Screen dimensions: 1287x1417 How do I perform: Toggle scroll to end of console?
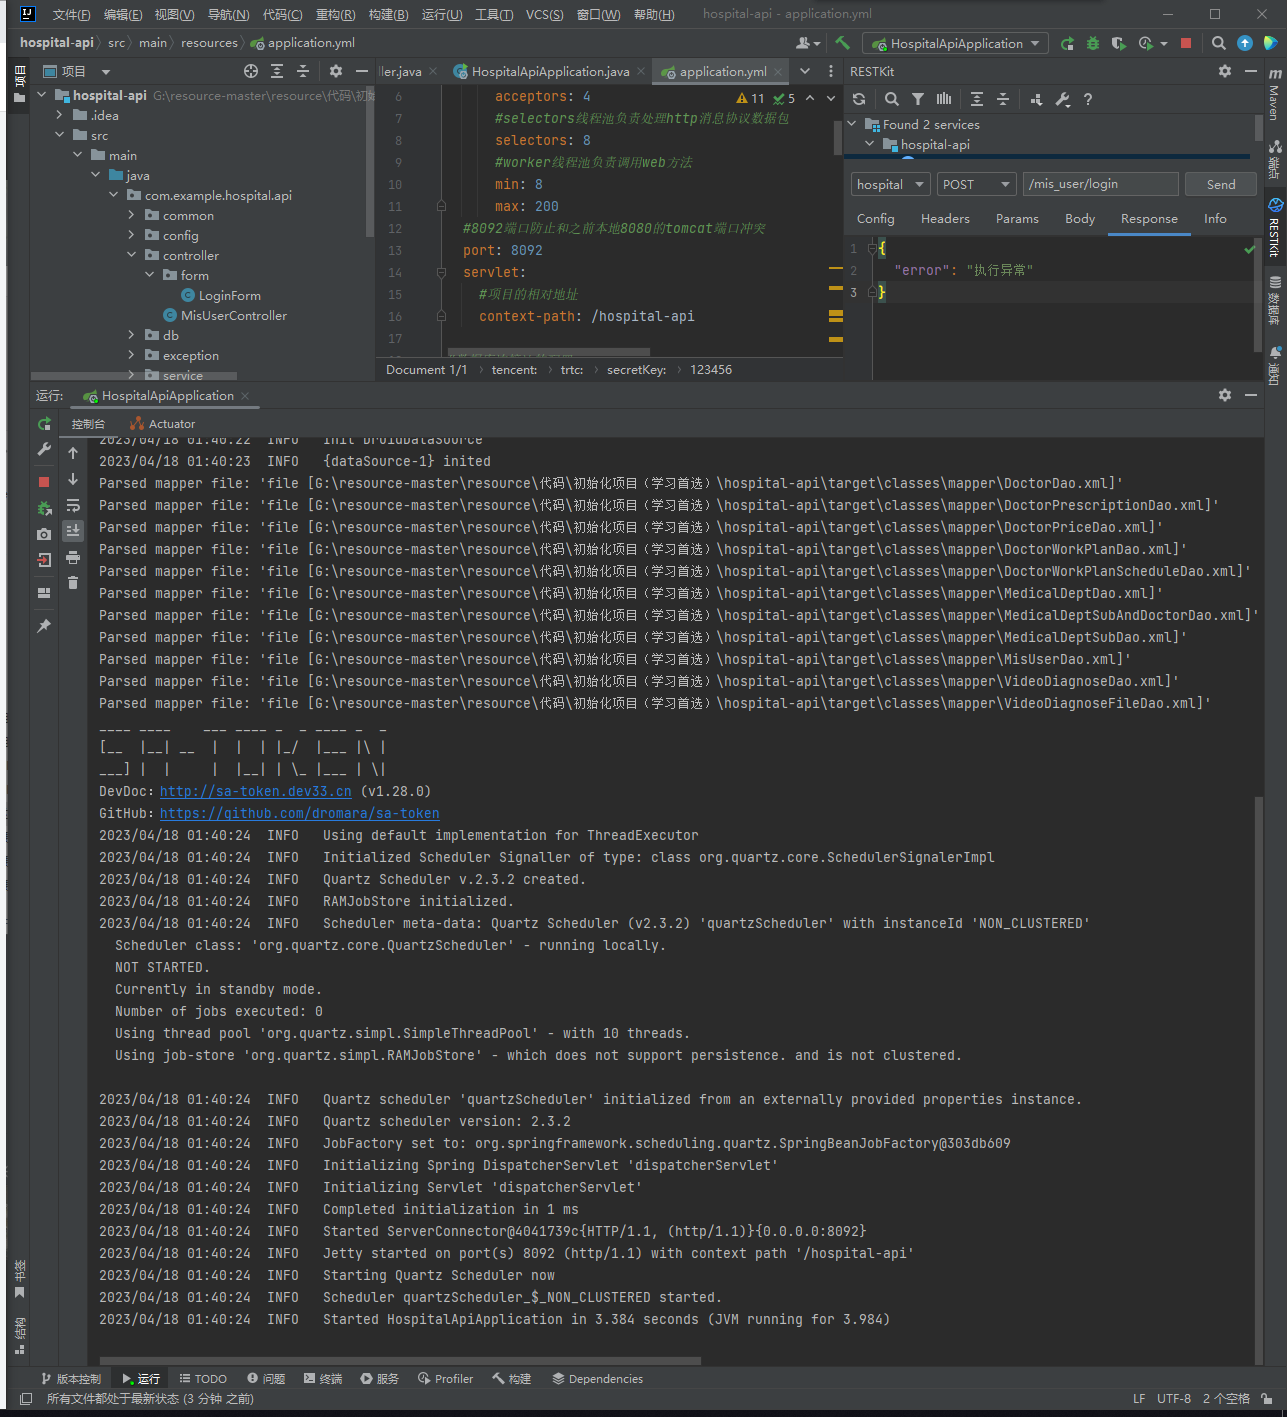(x=73, y=531)
